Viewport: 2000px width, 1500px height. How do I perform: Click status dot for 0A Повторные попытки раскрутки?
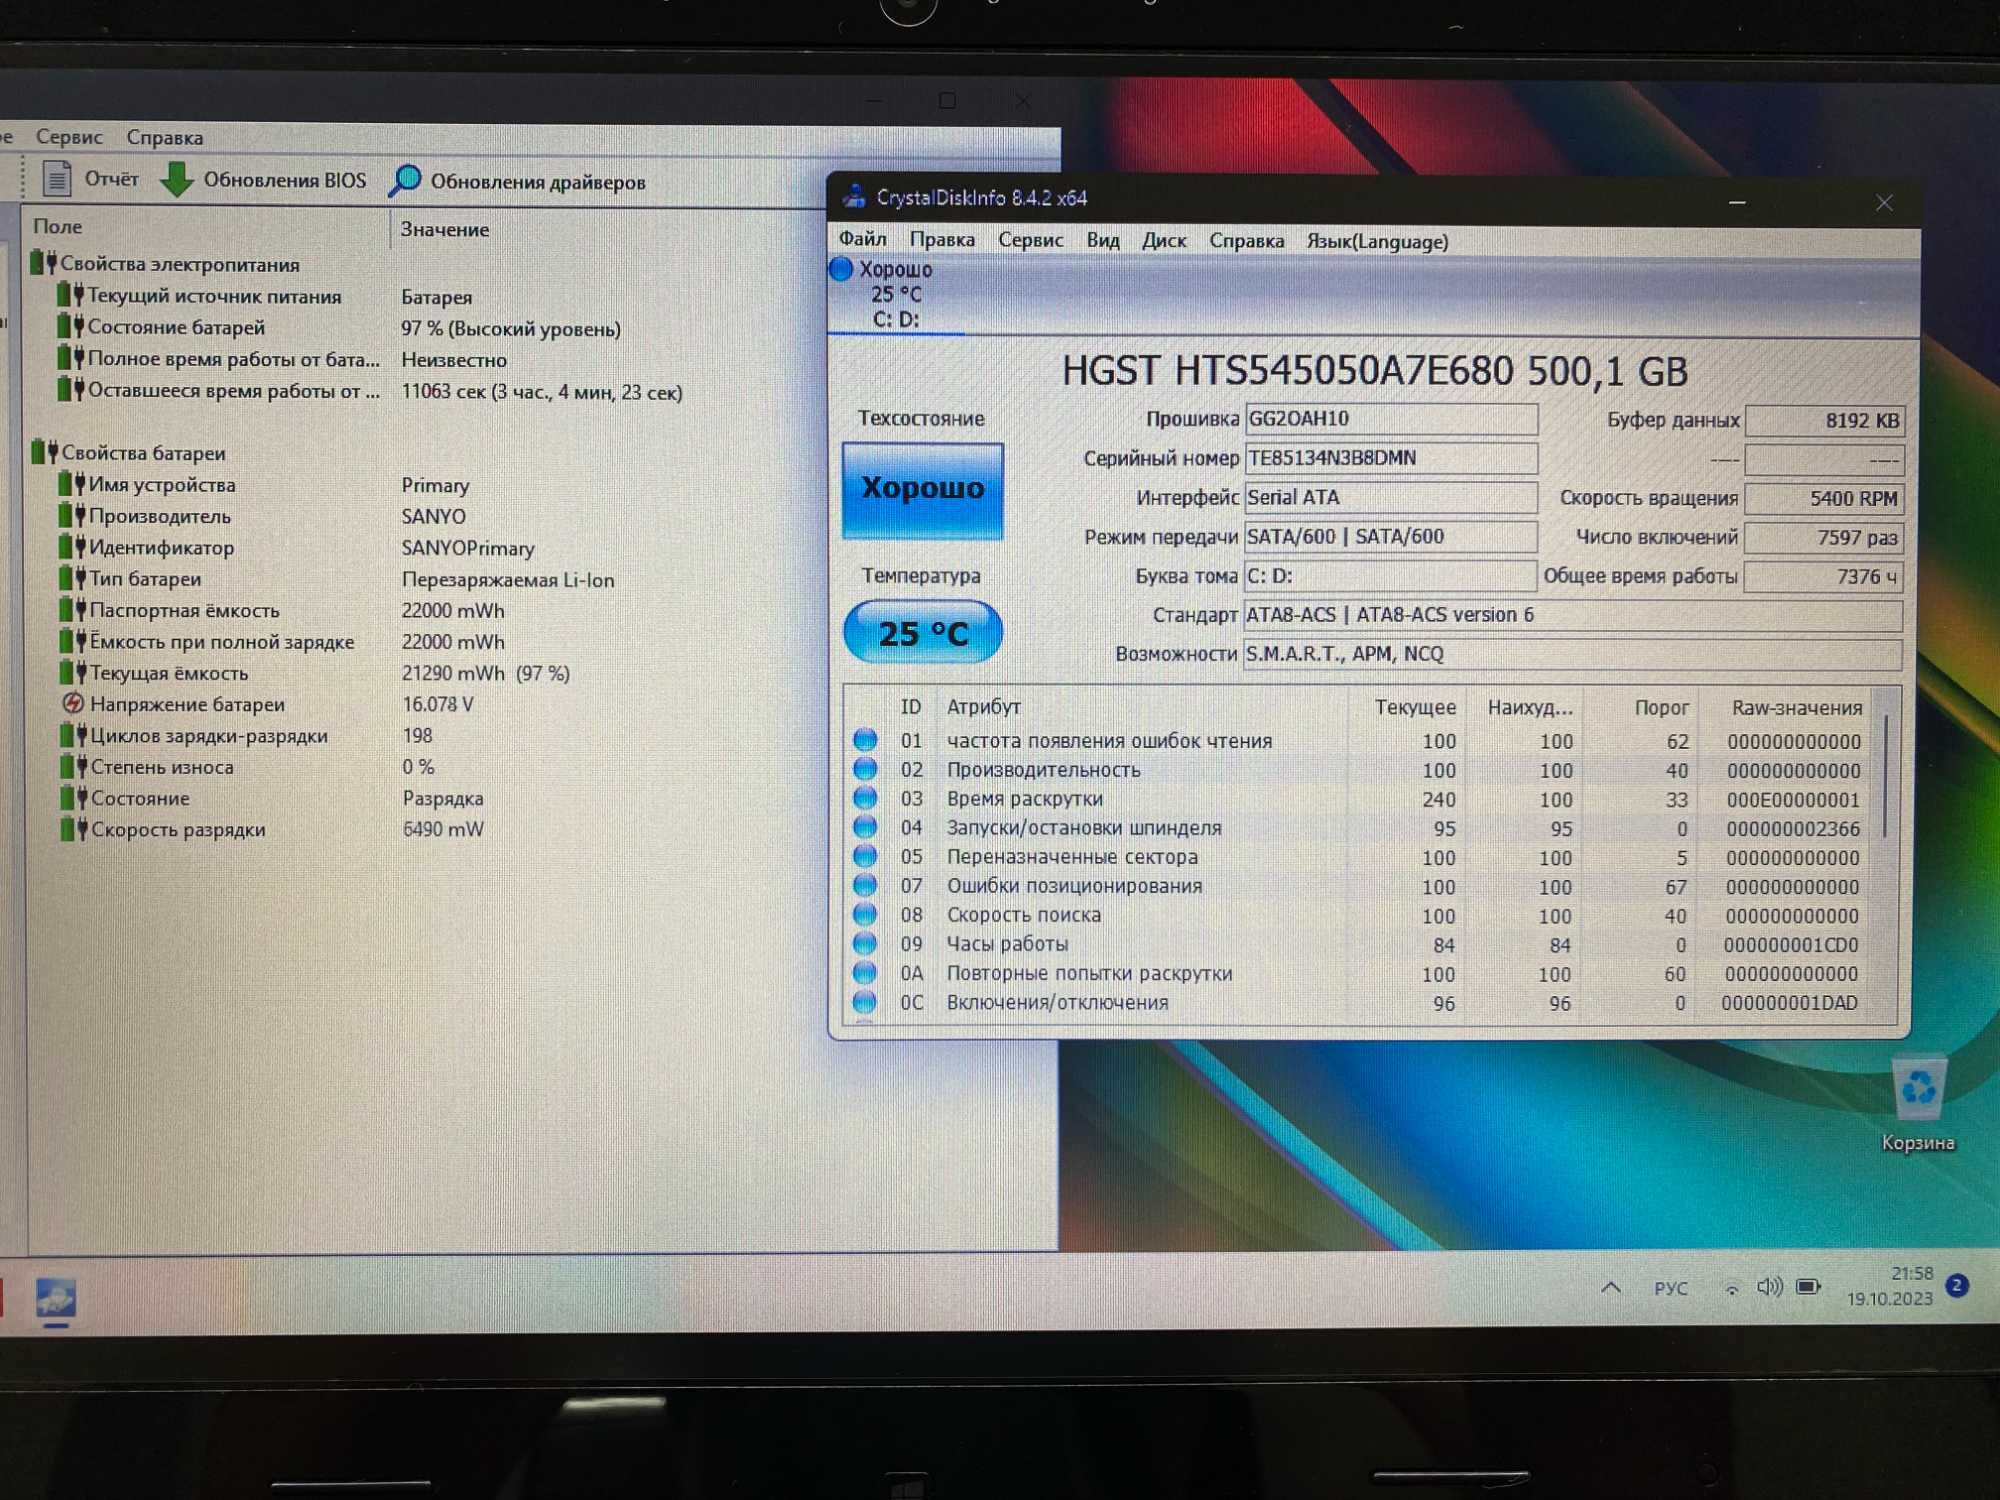pos(865,972)
